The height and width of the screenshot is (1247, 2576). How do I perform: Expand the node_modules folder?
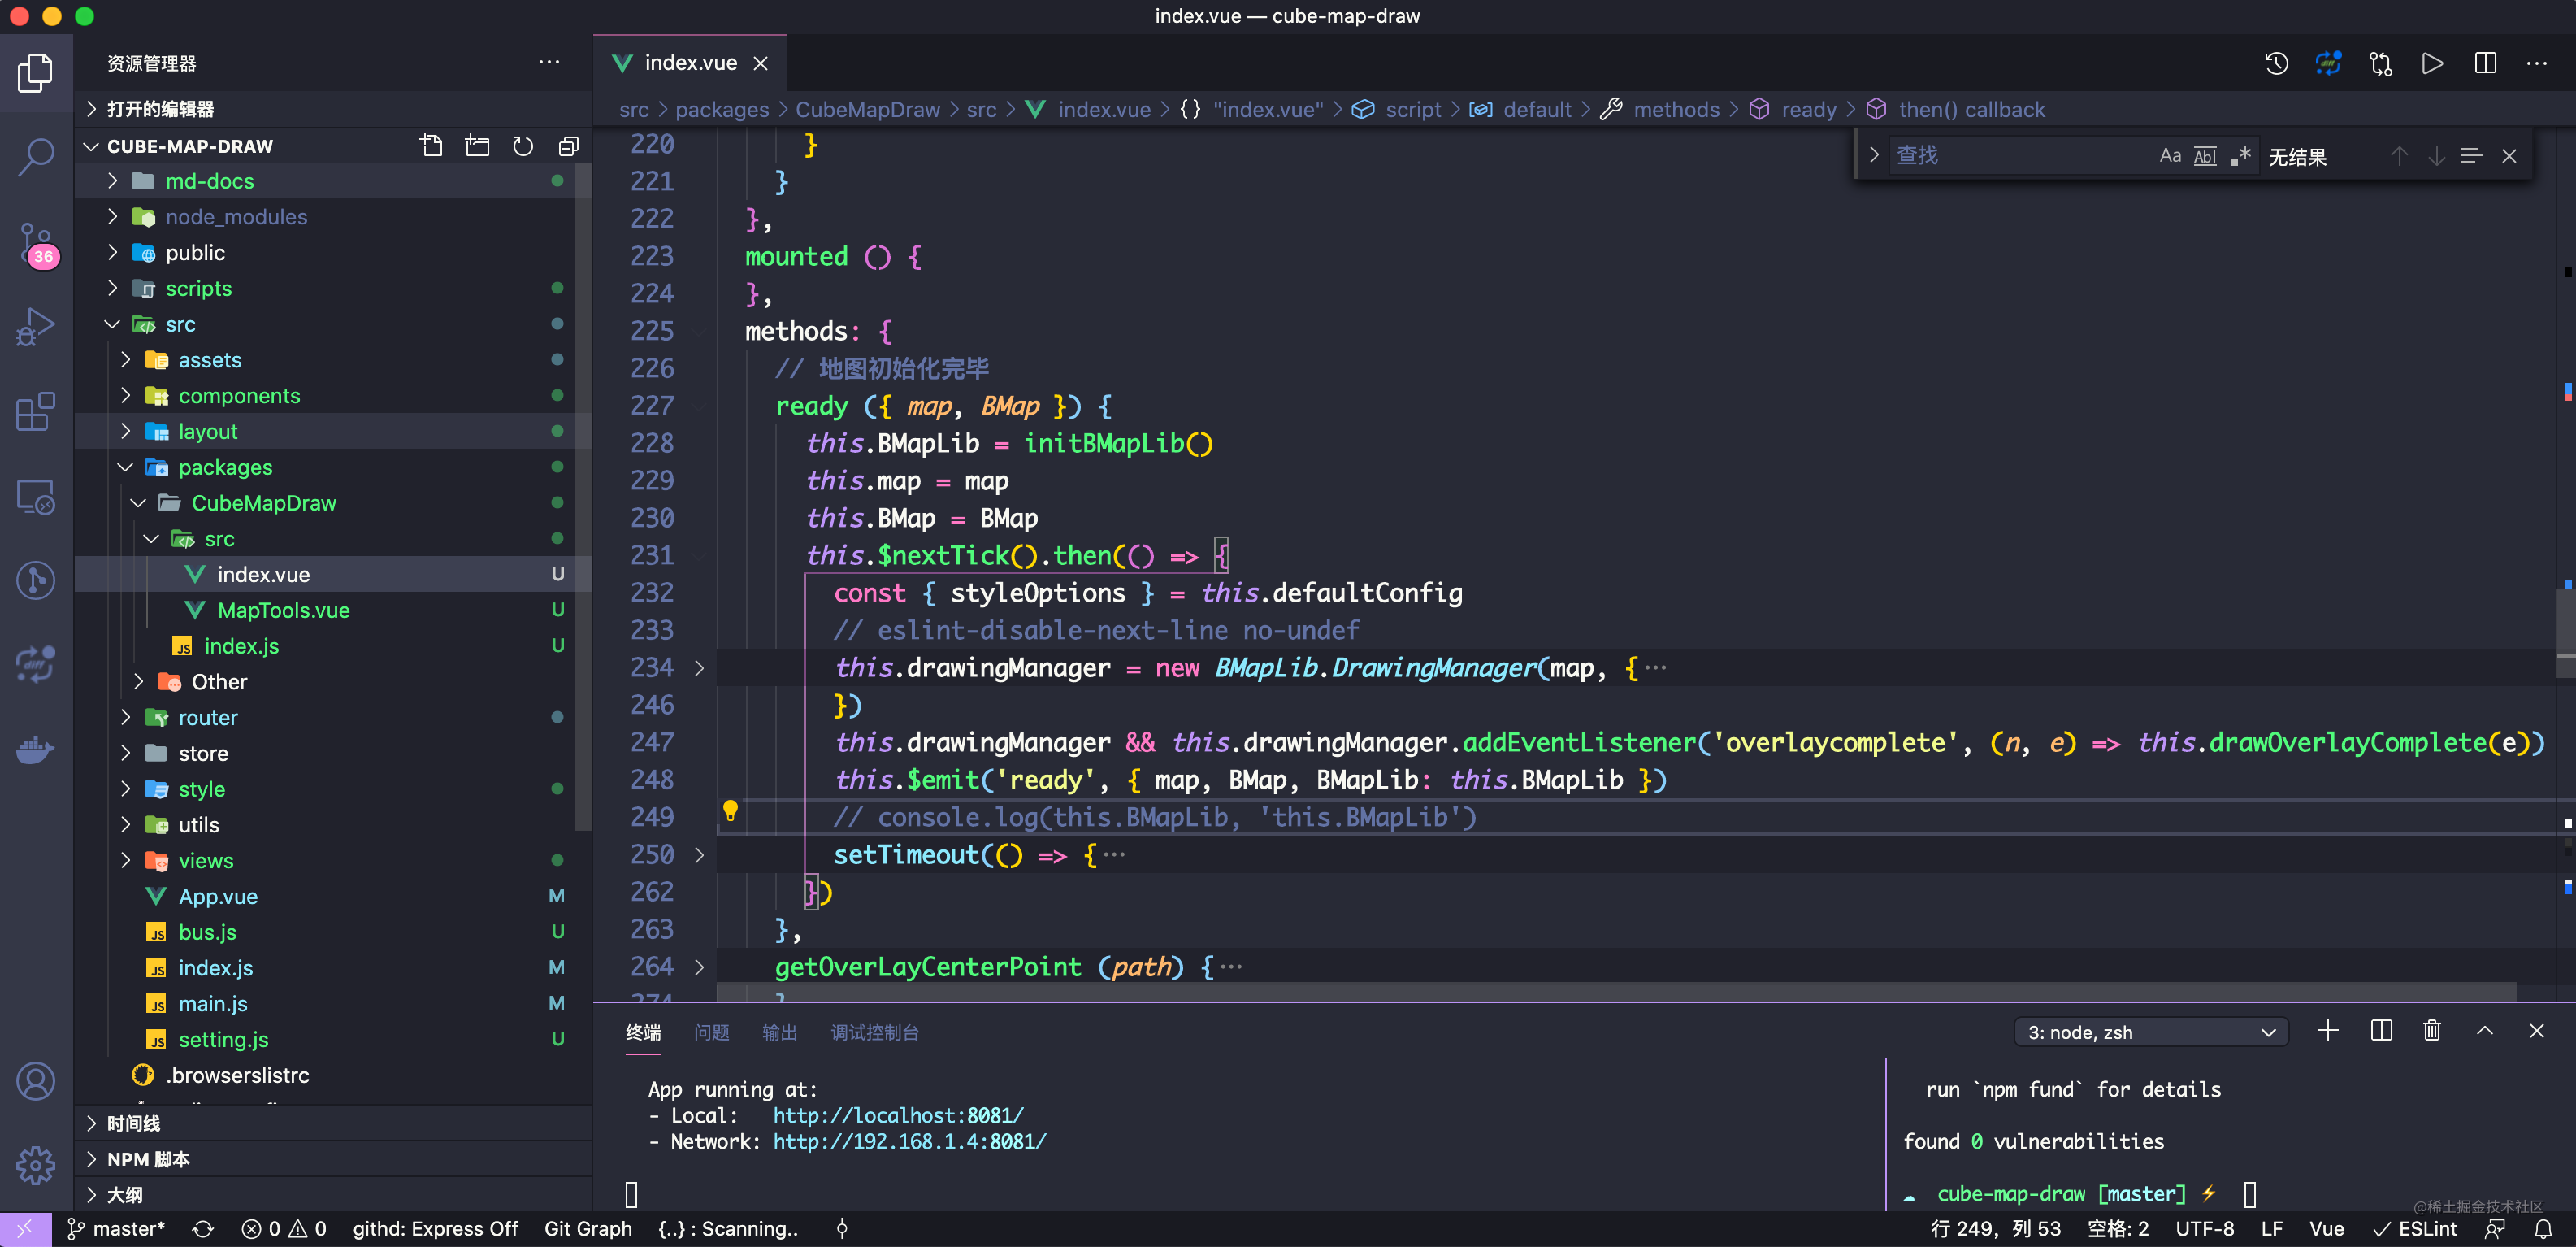236,217
